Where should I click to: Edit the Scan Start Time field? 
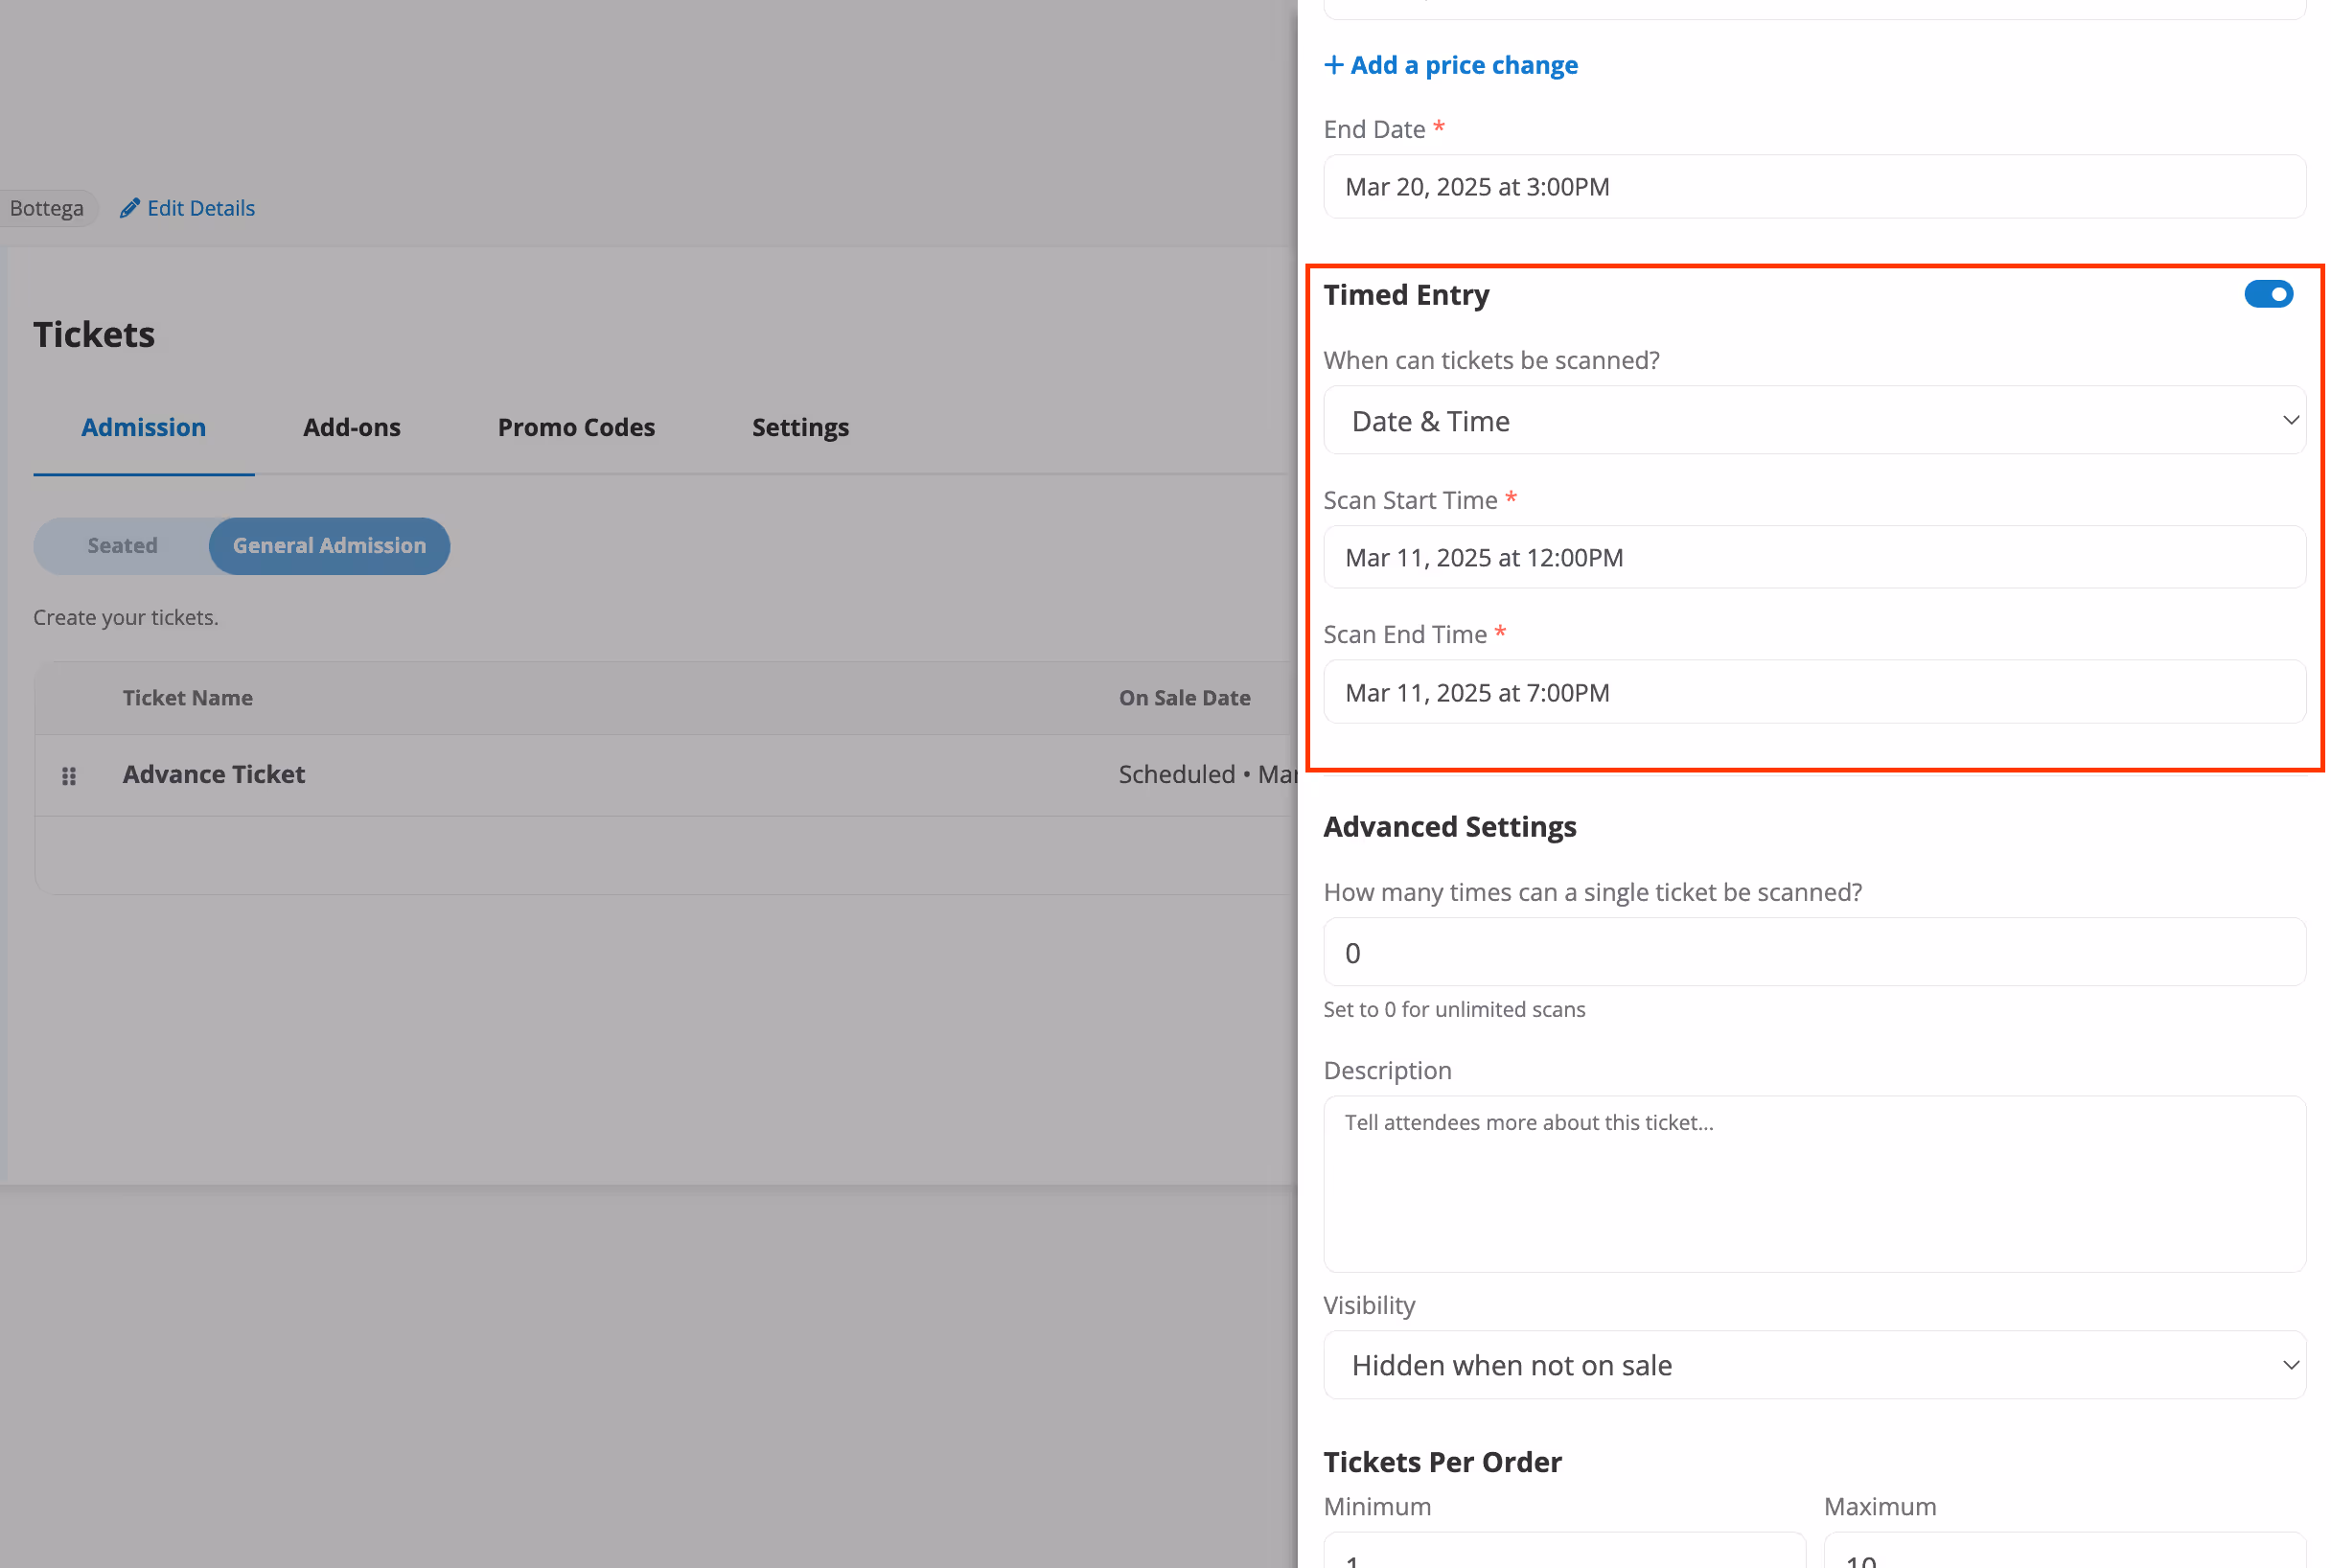(1813, 558)
